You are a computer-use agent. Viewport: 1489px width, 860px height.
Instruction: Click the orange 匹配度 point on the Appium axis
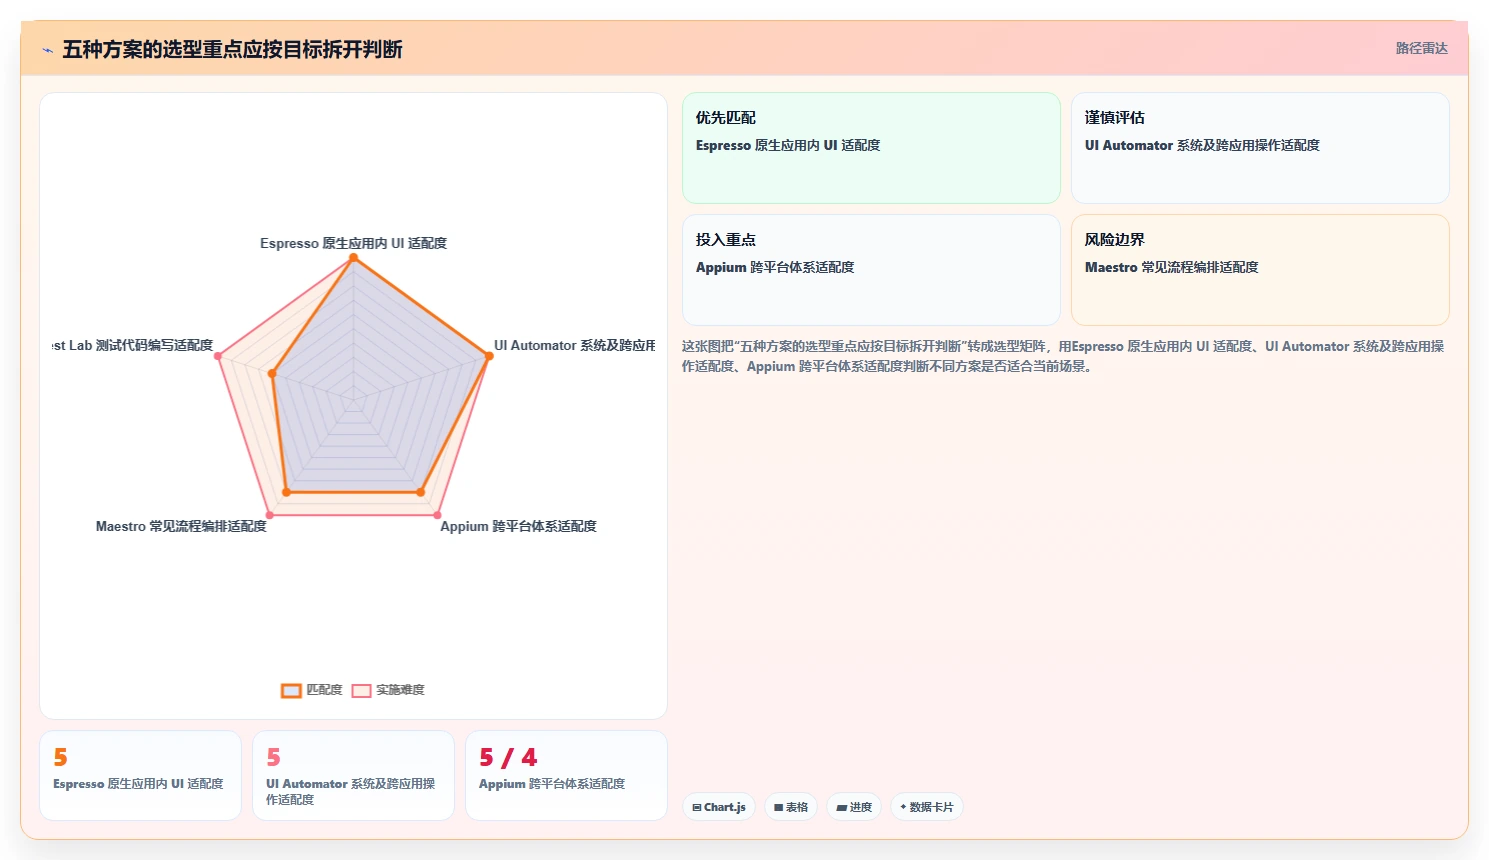click(x=420, y=492)
